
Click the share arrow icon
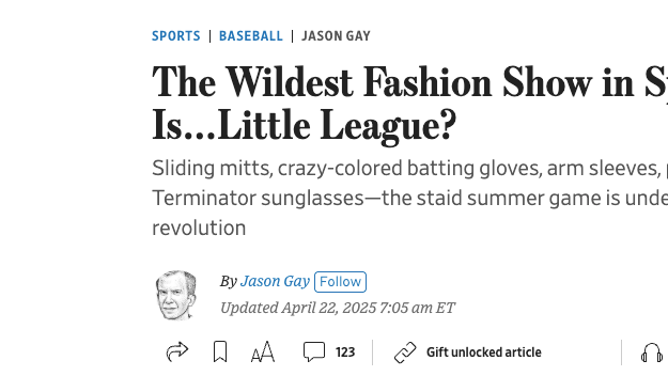(177, 352)
